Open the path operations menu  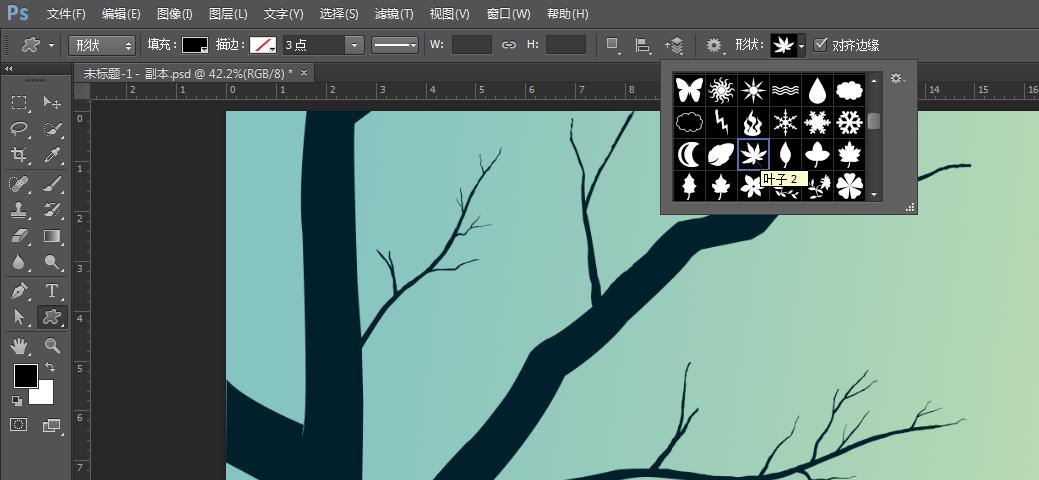612,45
